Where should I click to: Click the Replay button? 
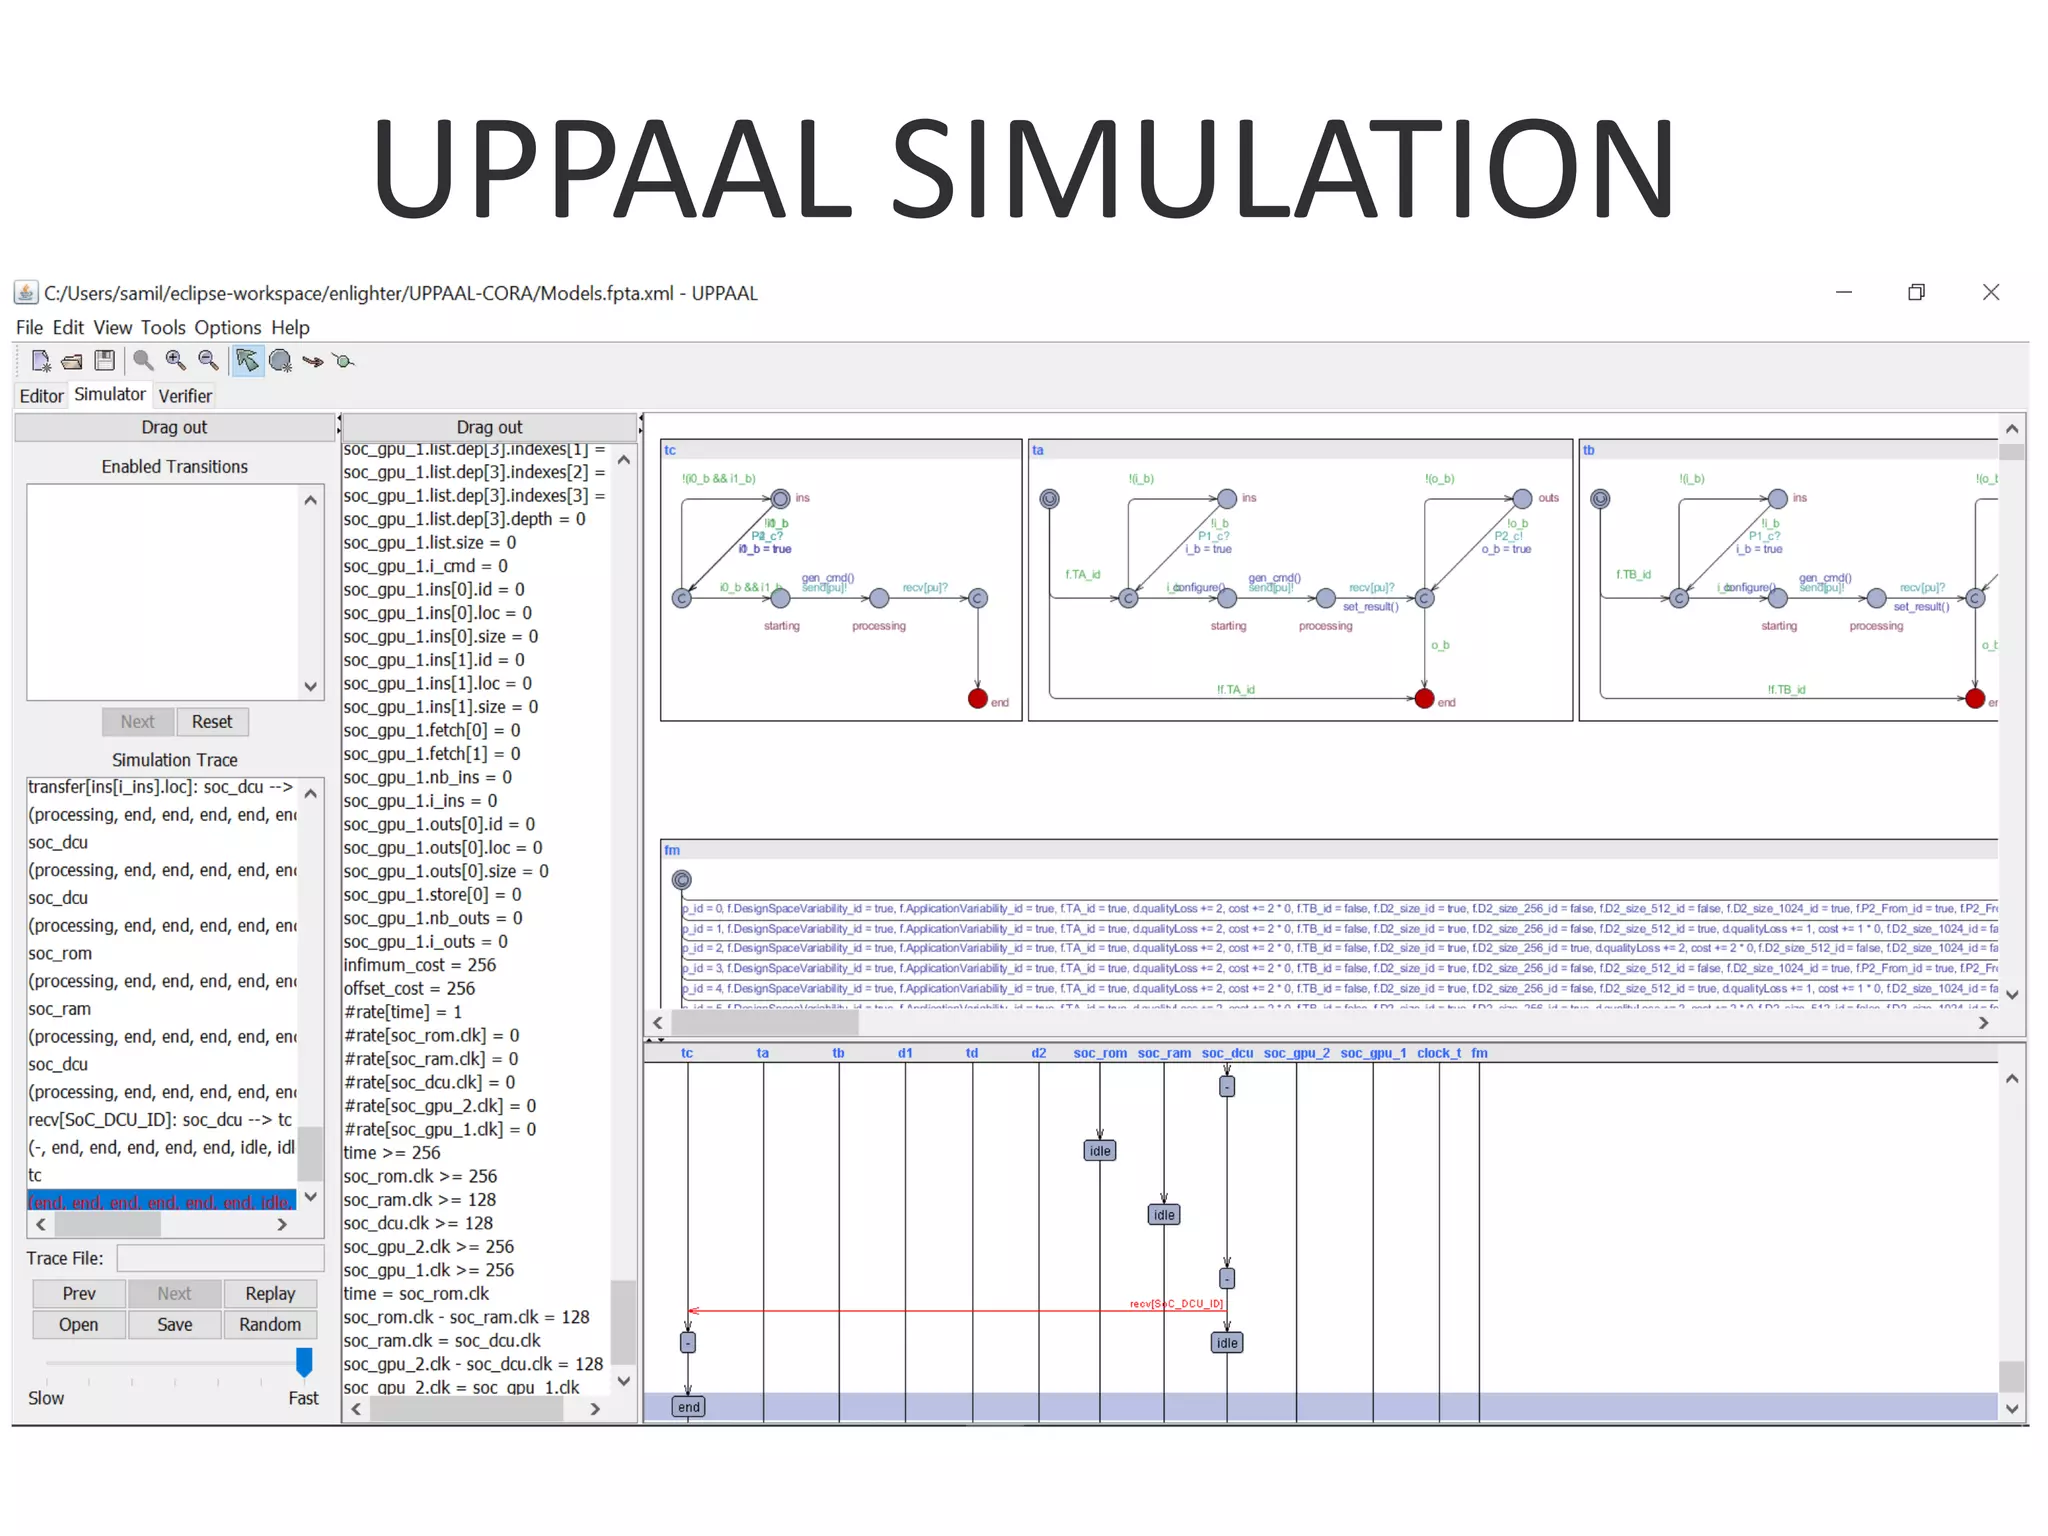(270, 1293)
